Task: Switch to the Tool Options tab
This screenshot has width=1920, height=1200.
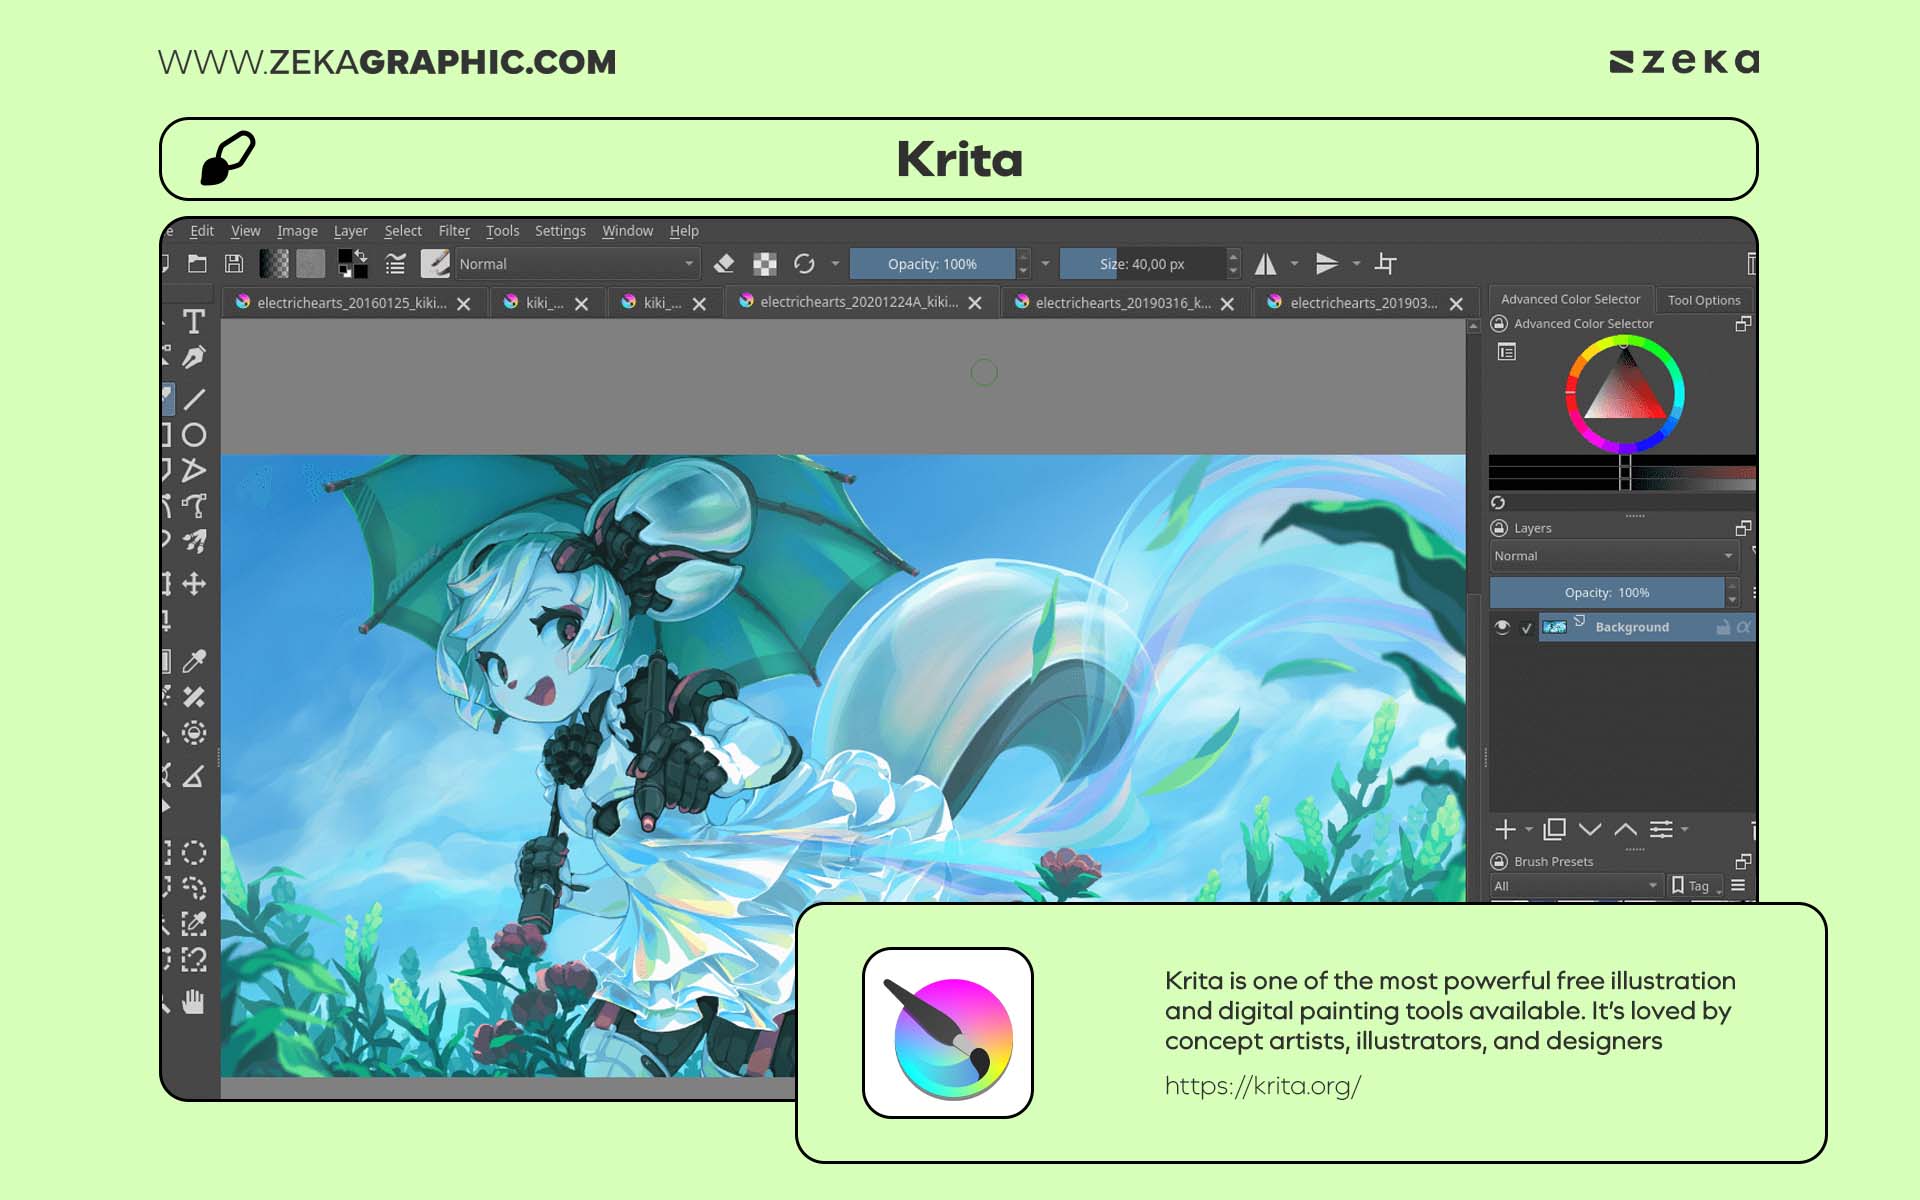Action: 1704,299
